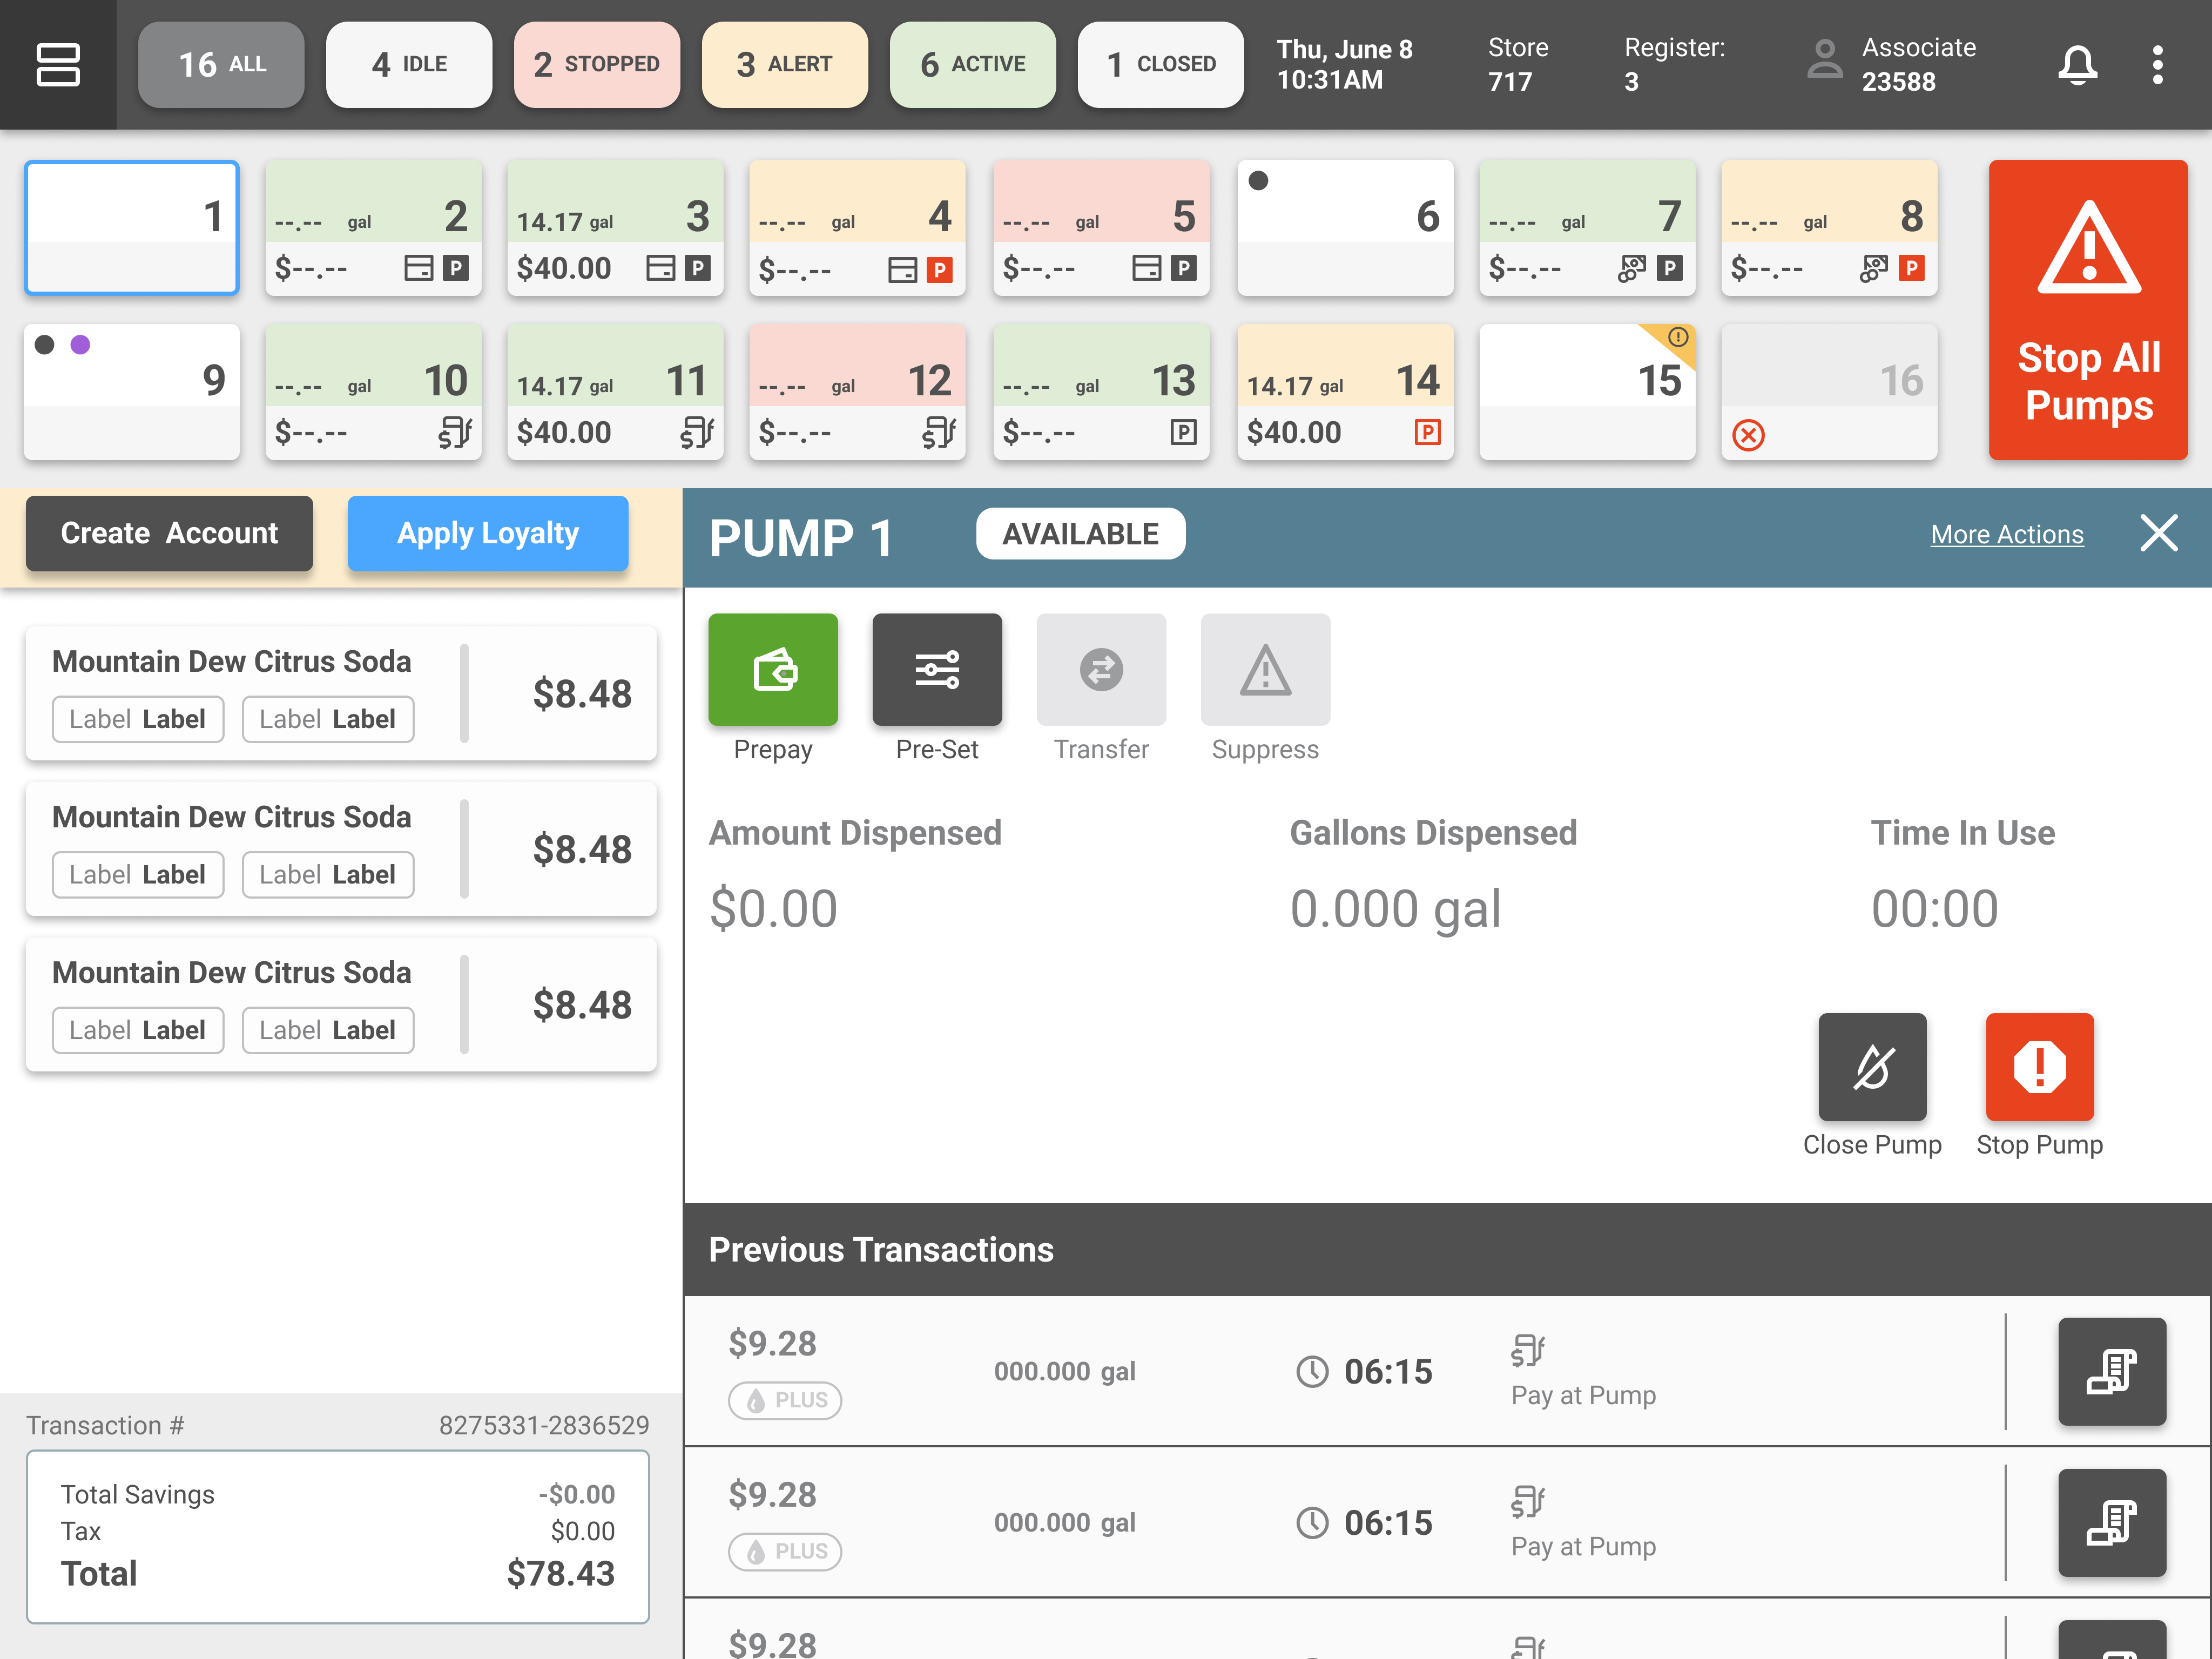Select the 1 CLOSED filter tab
This screenshot has height=1659, width=2212.
pos(1160,65)
